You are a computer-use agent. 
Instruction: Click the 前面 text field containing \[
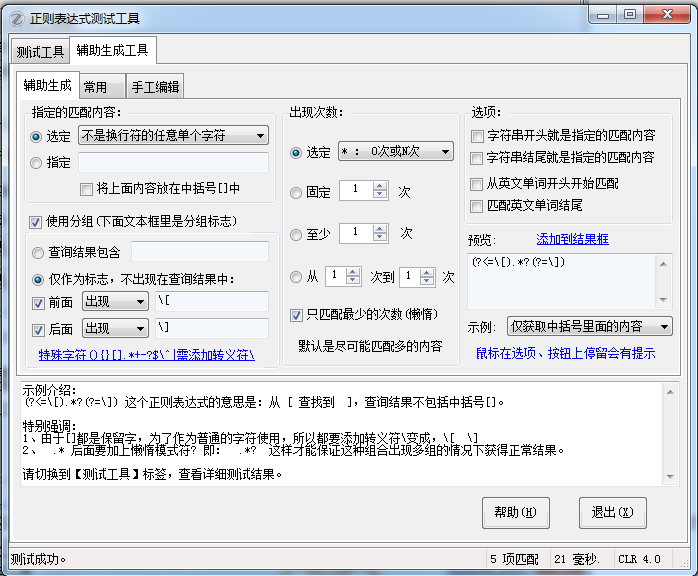click(x=211, y=301)
